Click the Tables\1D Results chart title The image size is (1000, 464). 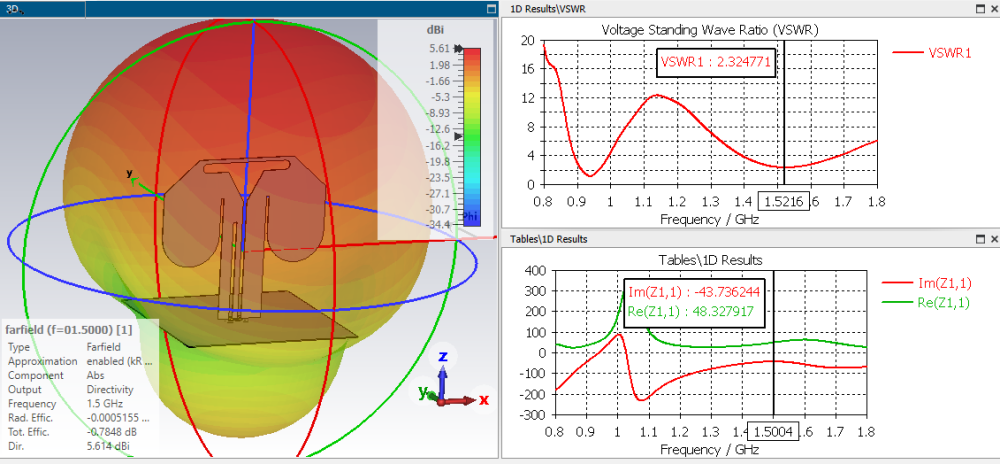710,259
